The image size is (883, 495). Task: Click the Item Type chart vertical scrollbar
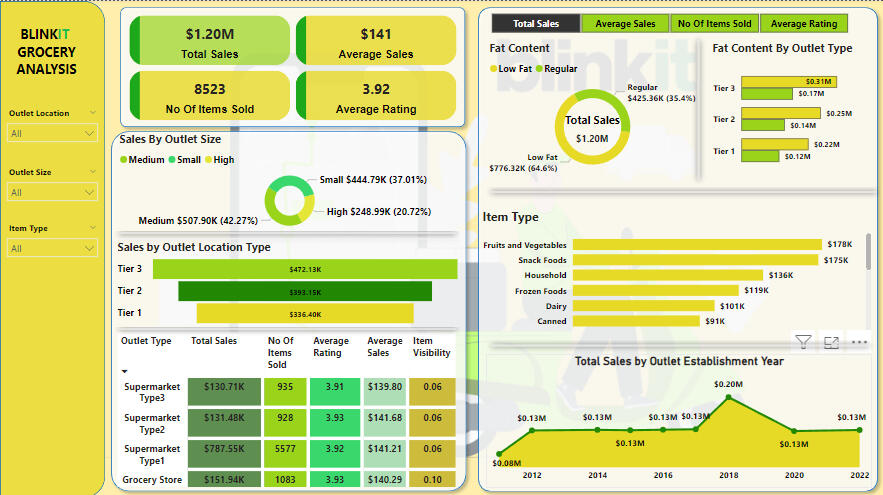coord(867,260)
